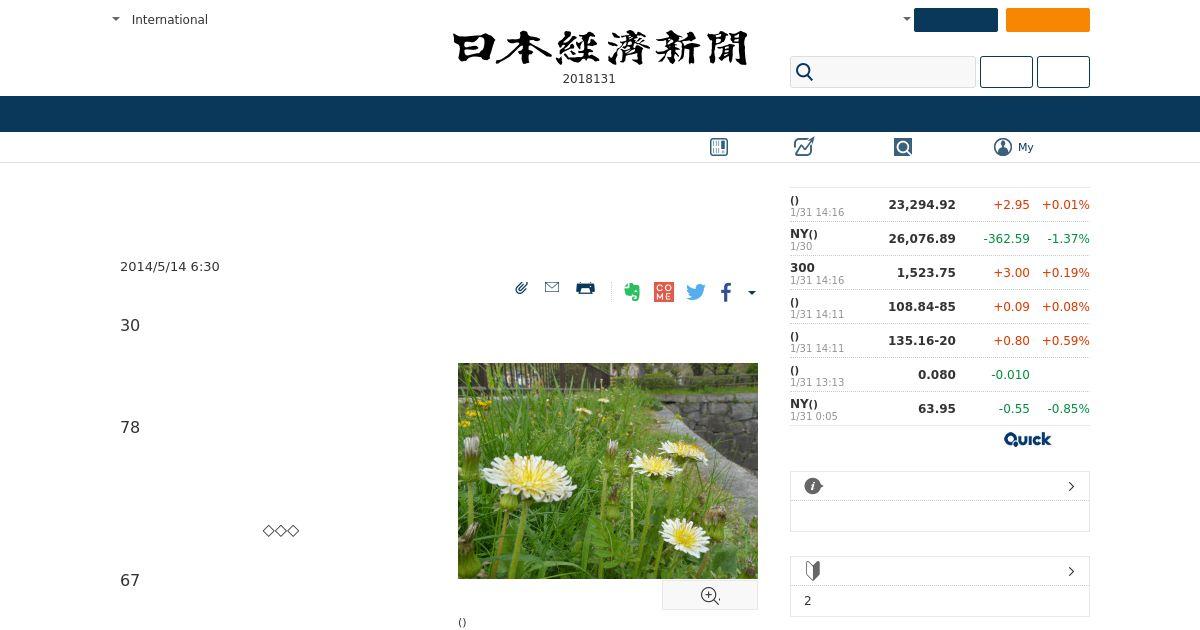Open the article search square icon

903,147
